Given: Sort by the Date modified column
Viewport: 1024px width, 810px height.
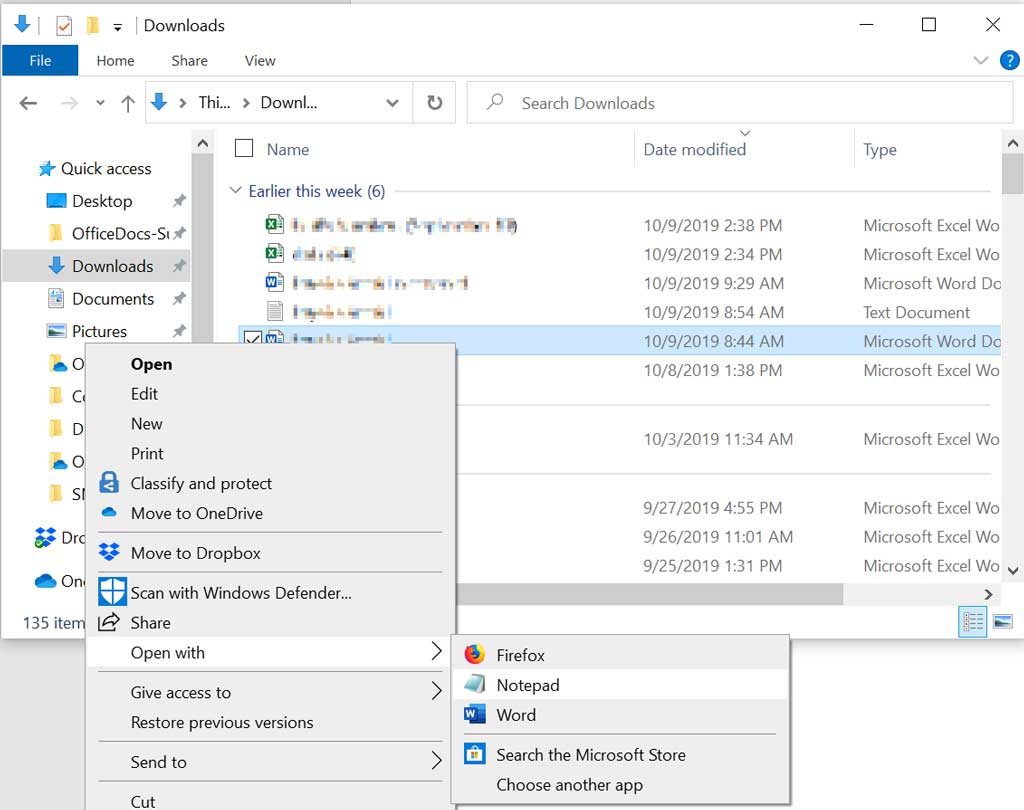Looking at the screenshot, I should point(695,150).
